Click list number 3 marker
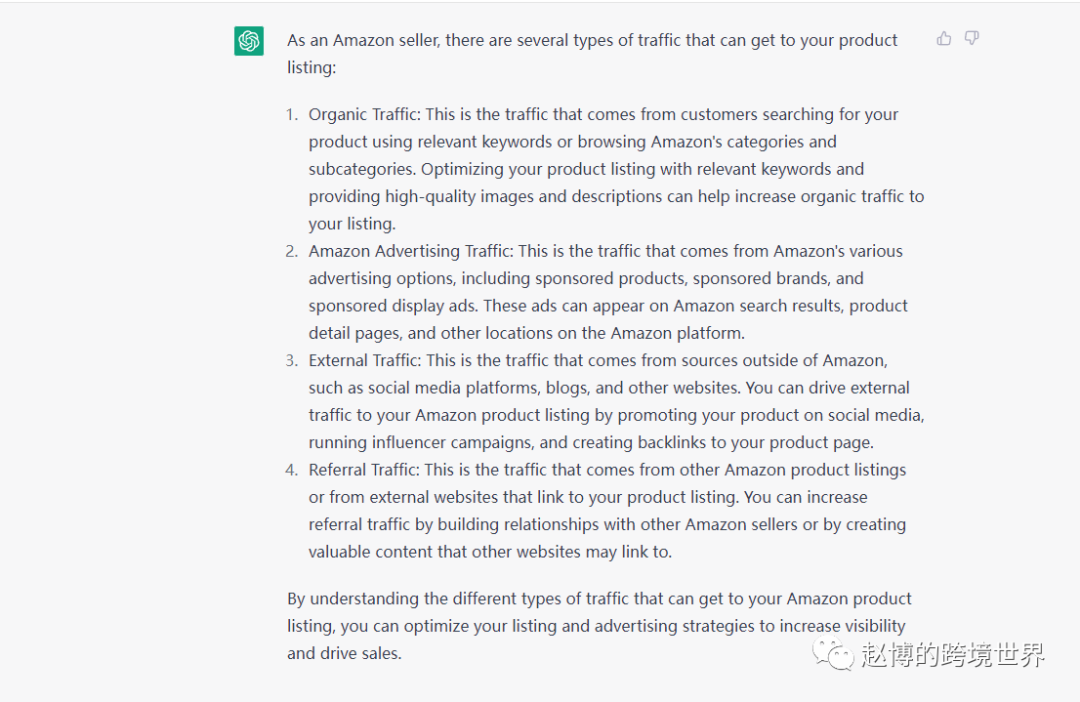This screenshot has height=702, width=1080. coord(292,360)
